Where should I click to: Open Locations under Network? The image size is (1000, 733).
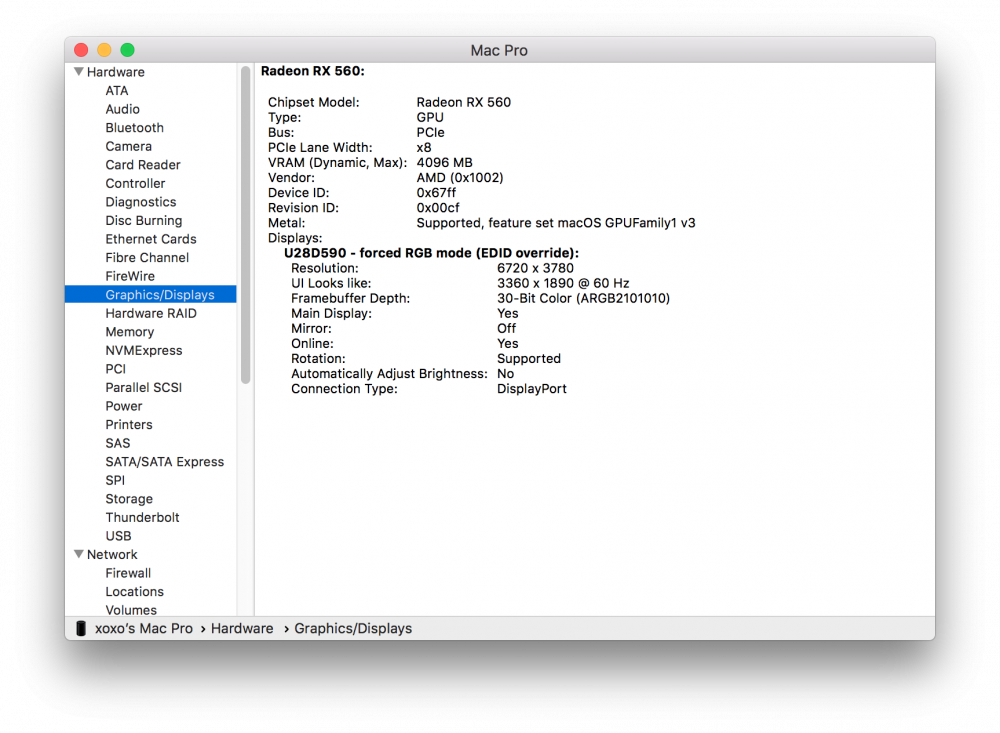135,591
